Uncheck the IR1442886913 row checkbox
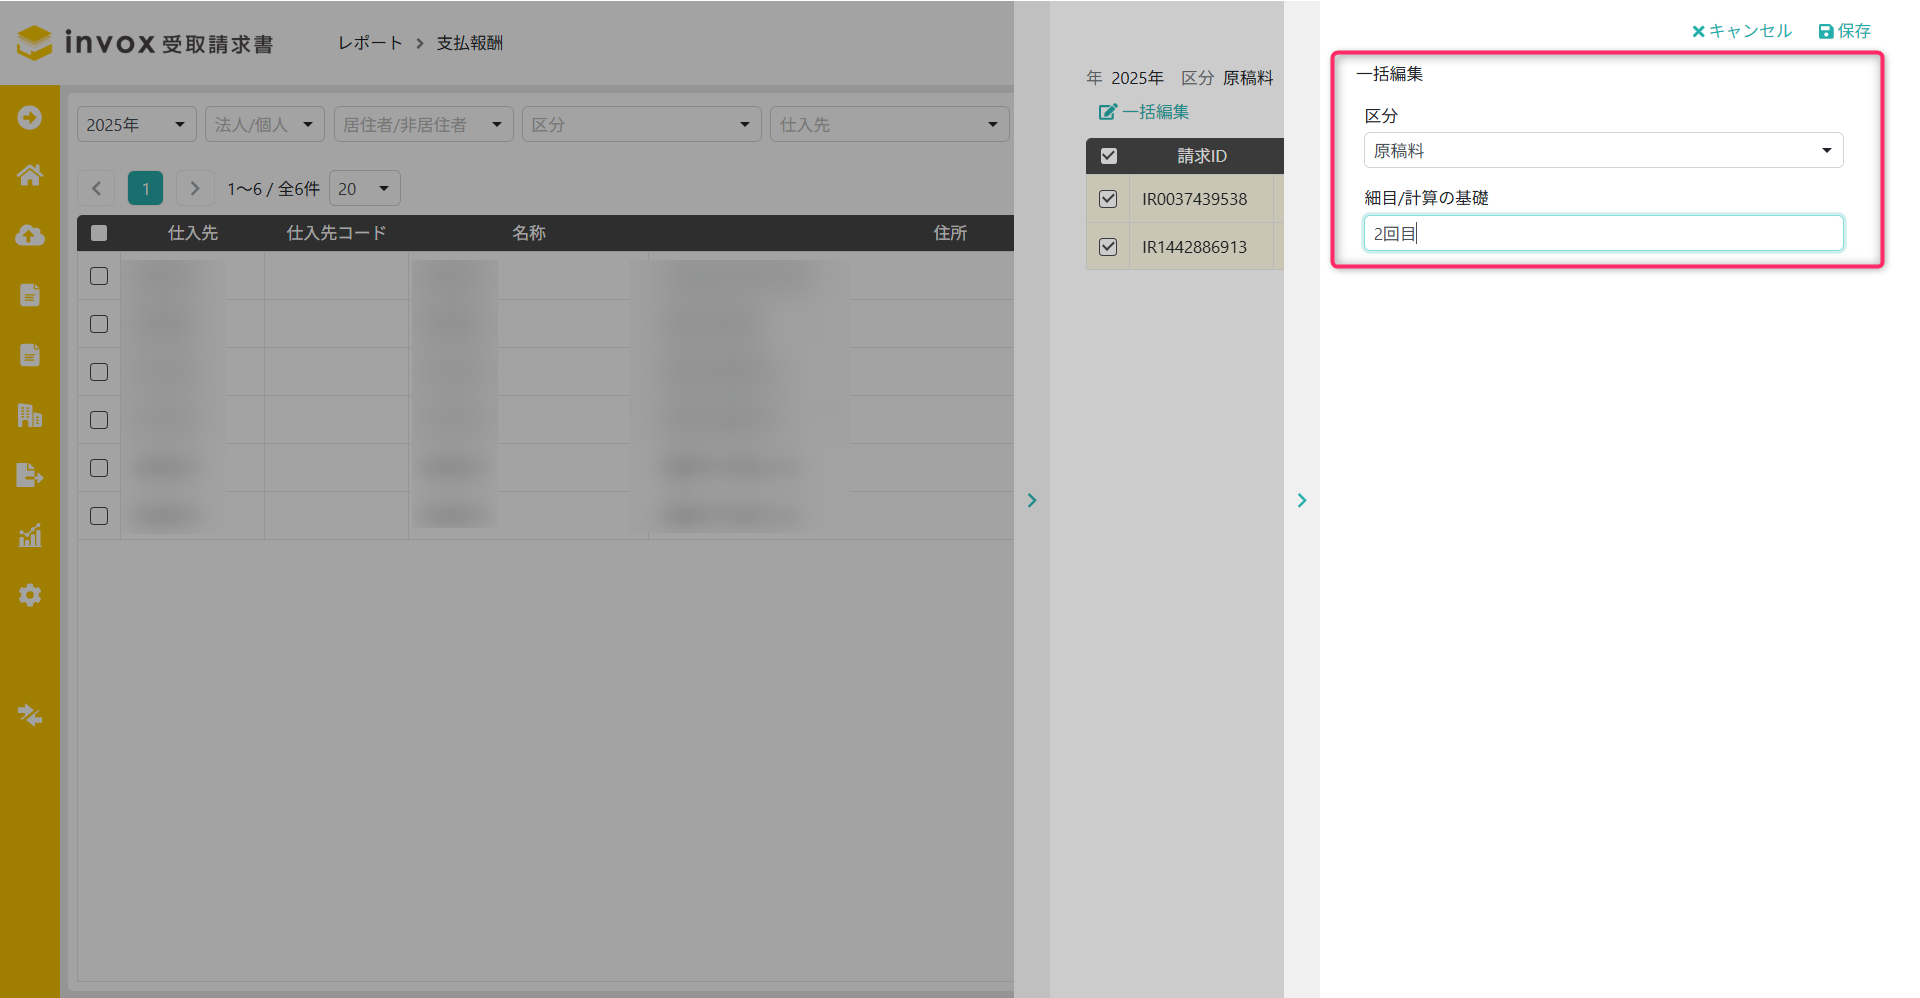This screenshot has width=1920, height=998. (1108, 247)
